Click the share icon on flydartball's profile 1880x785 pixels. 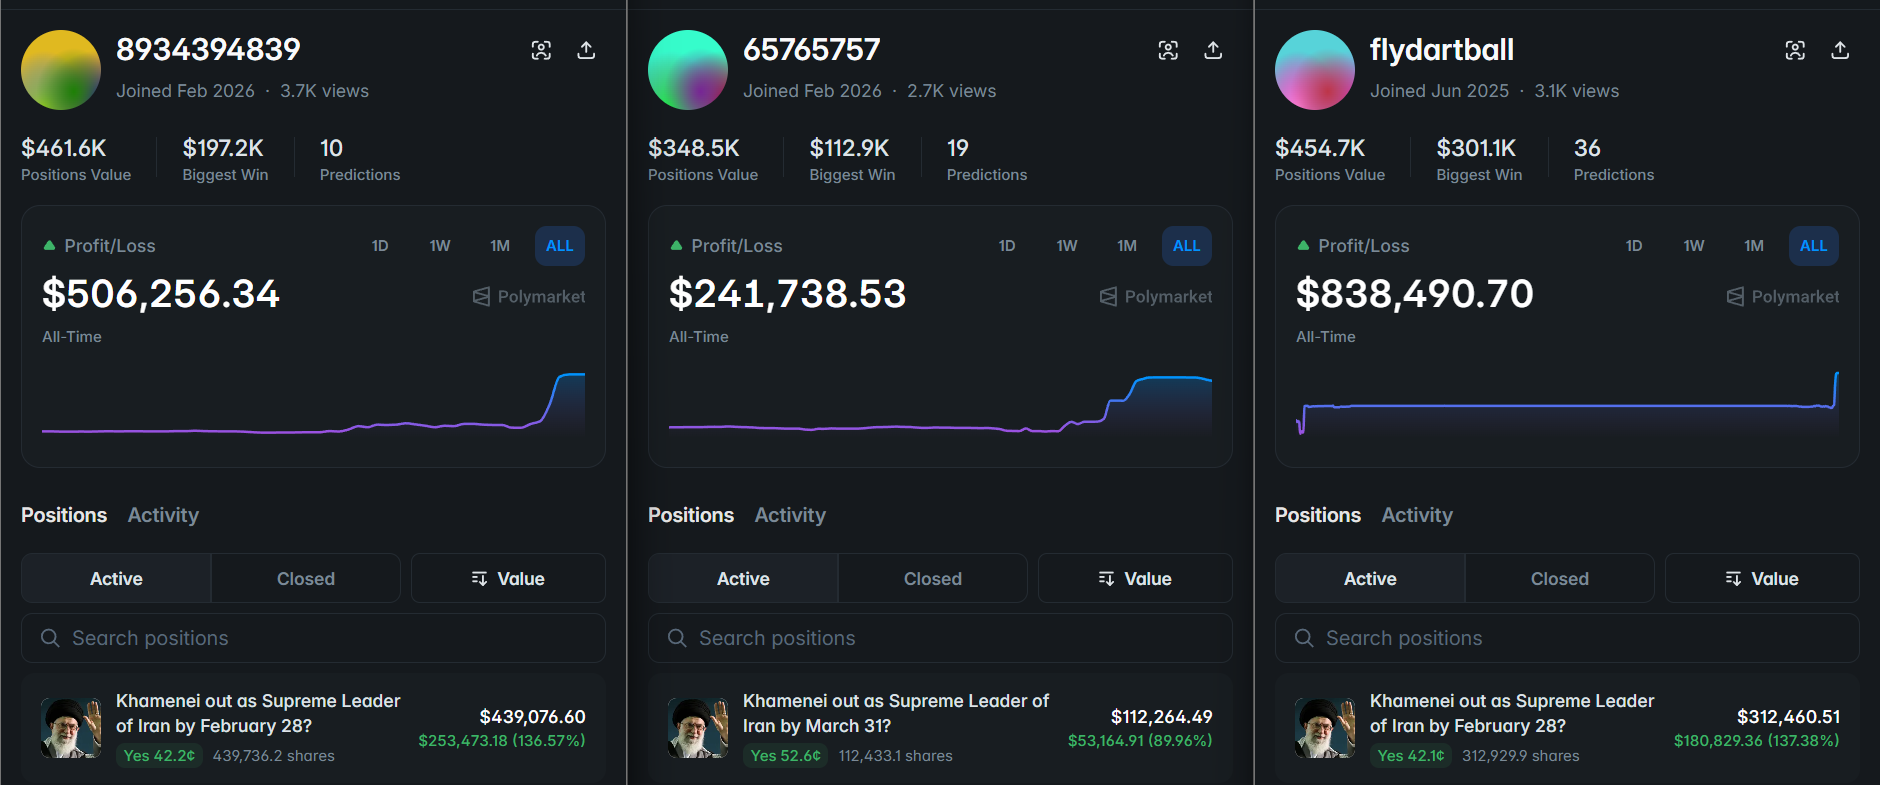click(x=1840, y=50)
